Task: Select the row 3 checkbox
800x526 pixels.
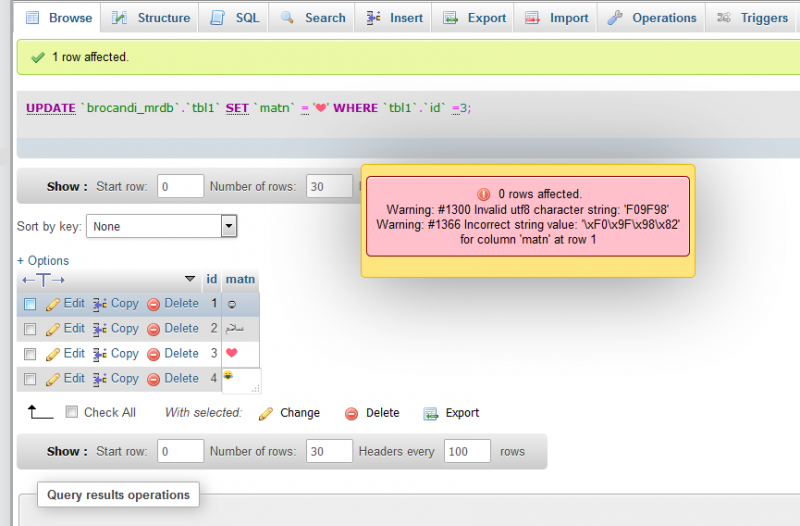Action: tap(30, 354)
